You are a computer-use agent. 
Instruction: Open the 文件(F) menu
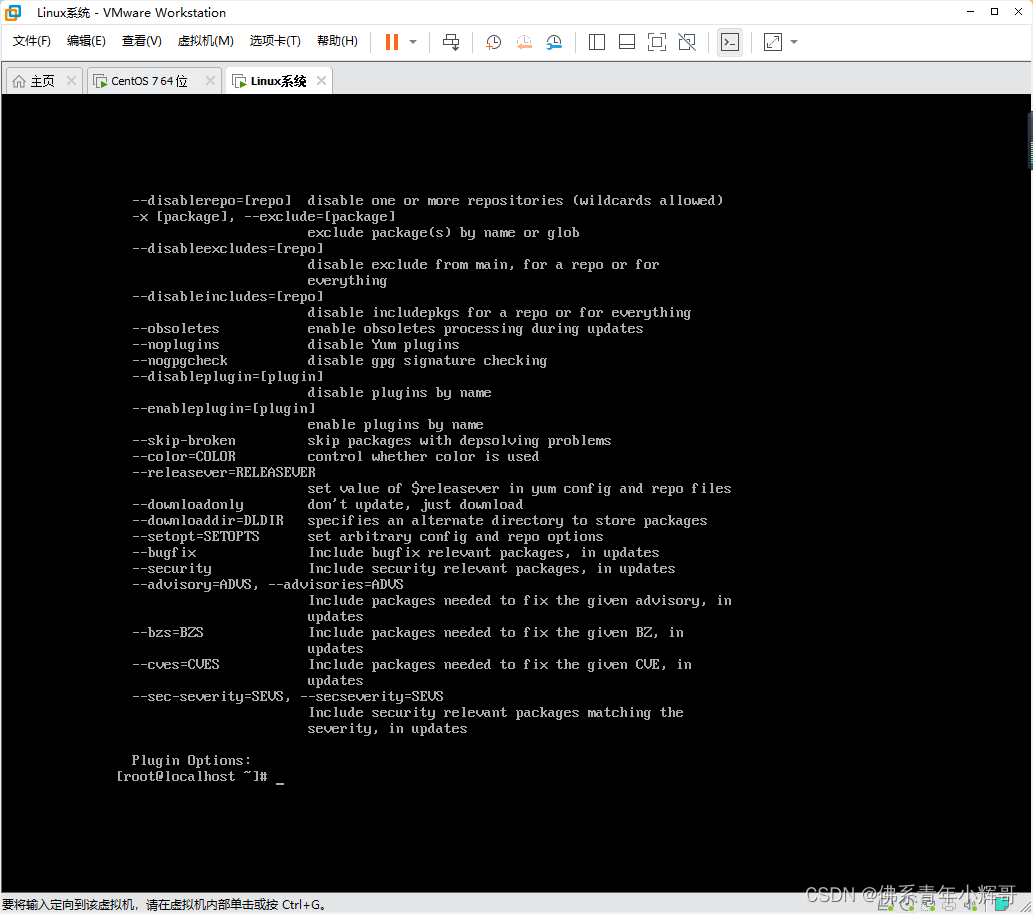(32, 41)
